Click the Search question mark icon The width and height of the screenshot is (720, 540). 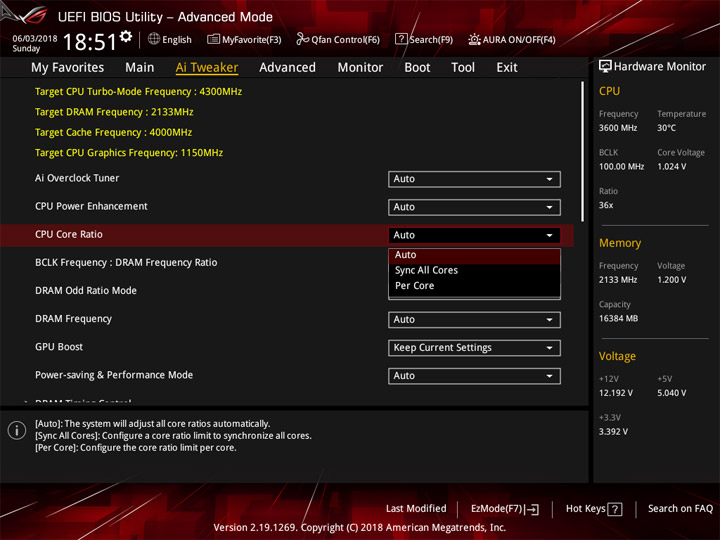pyautogui.click(x=401, y=39)
